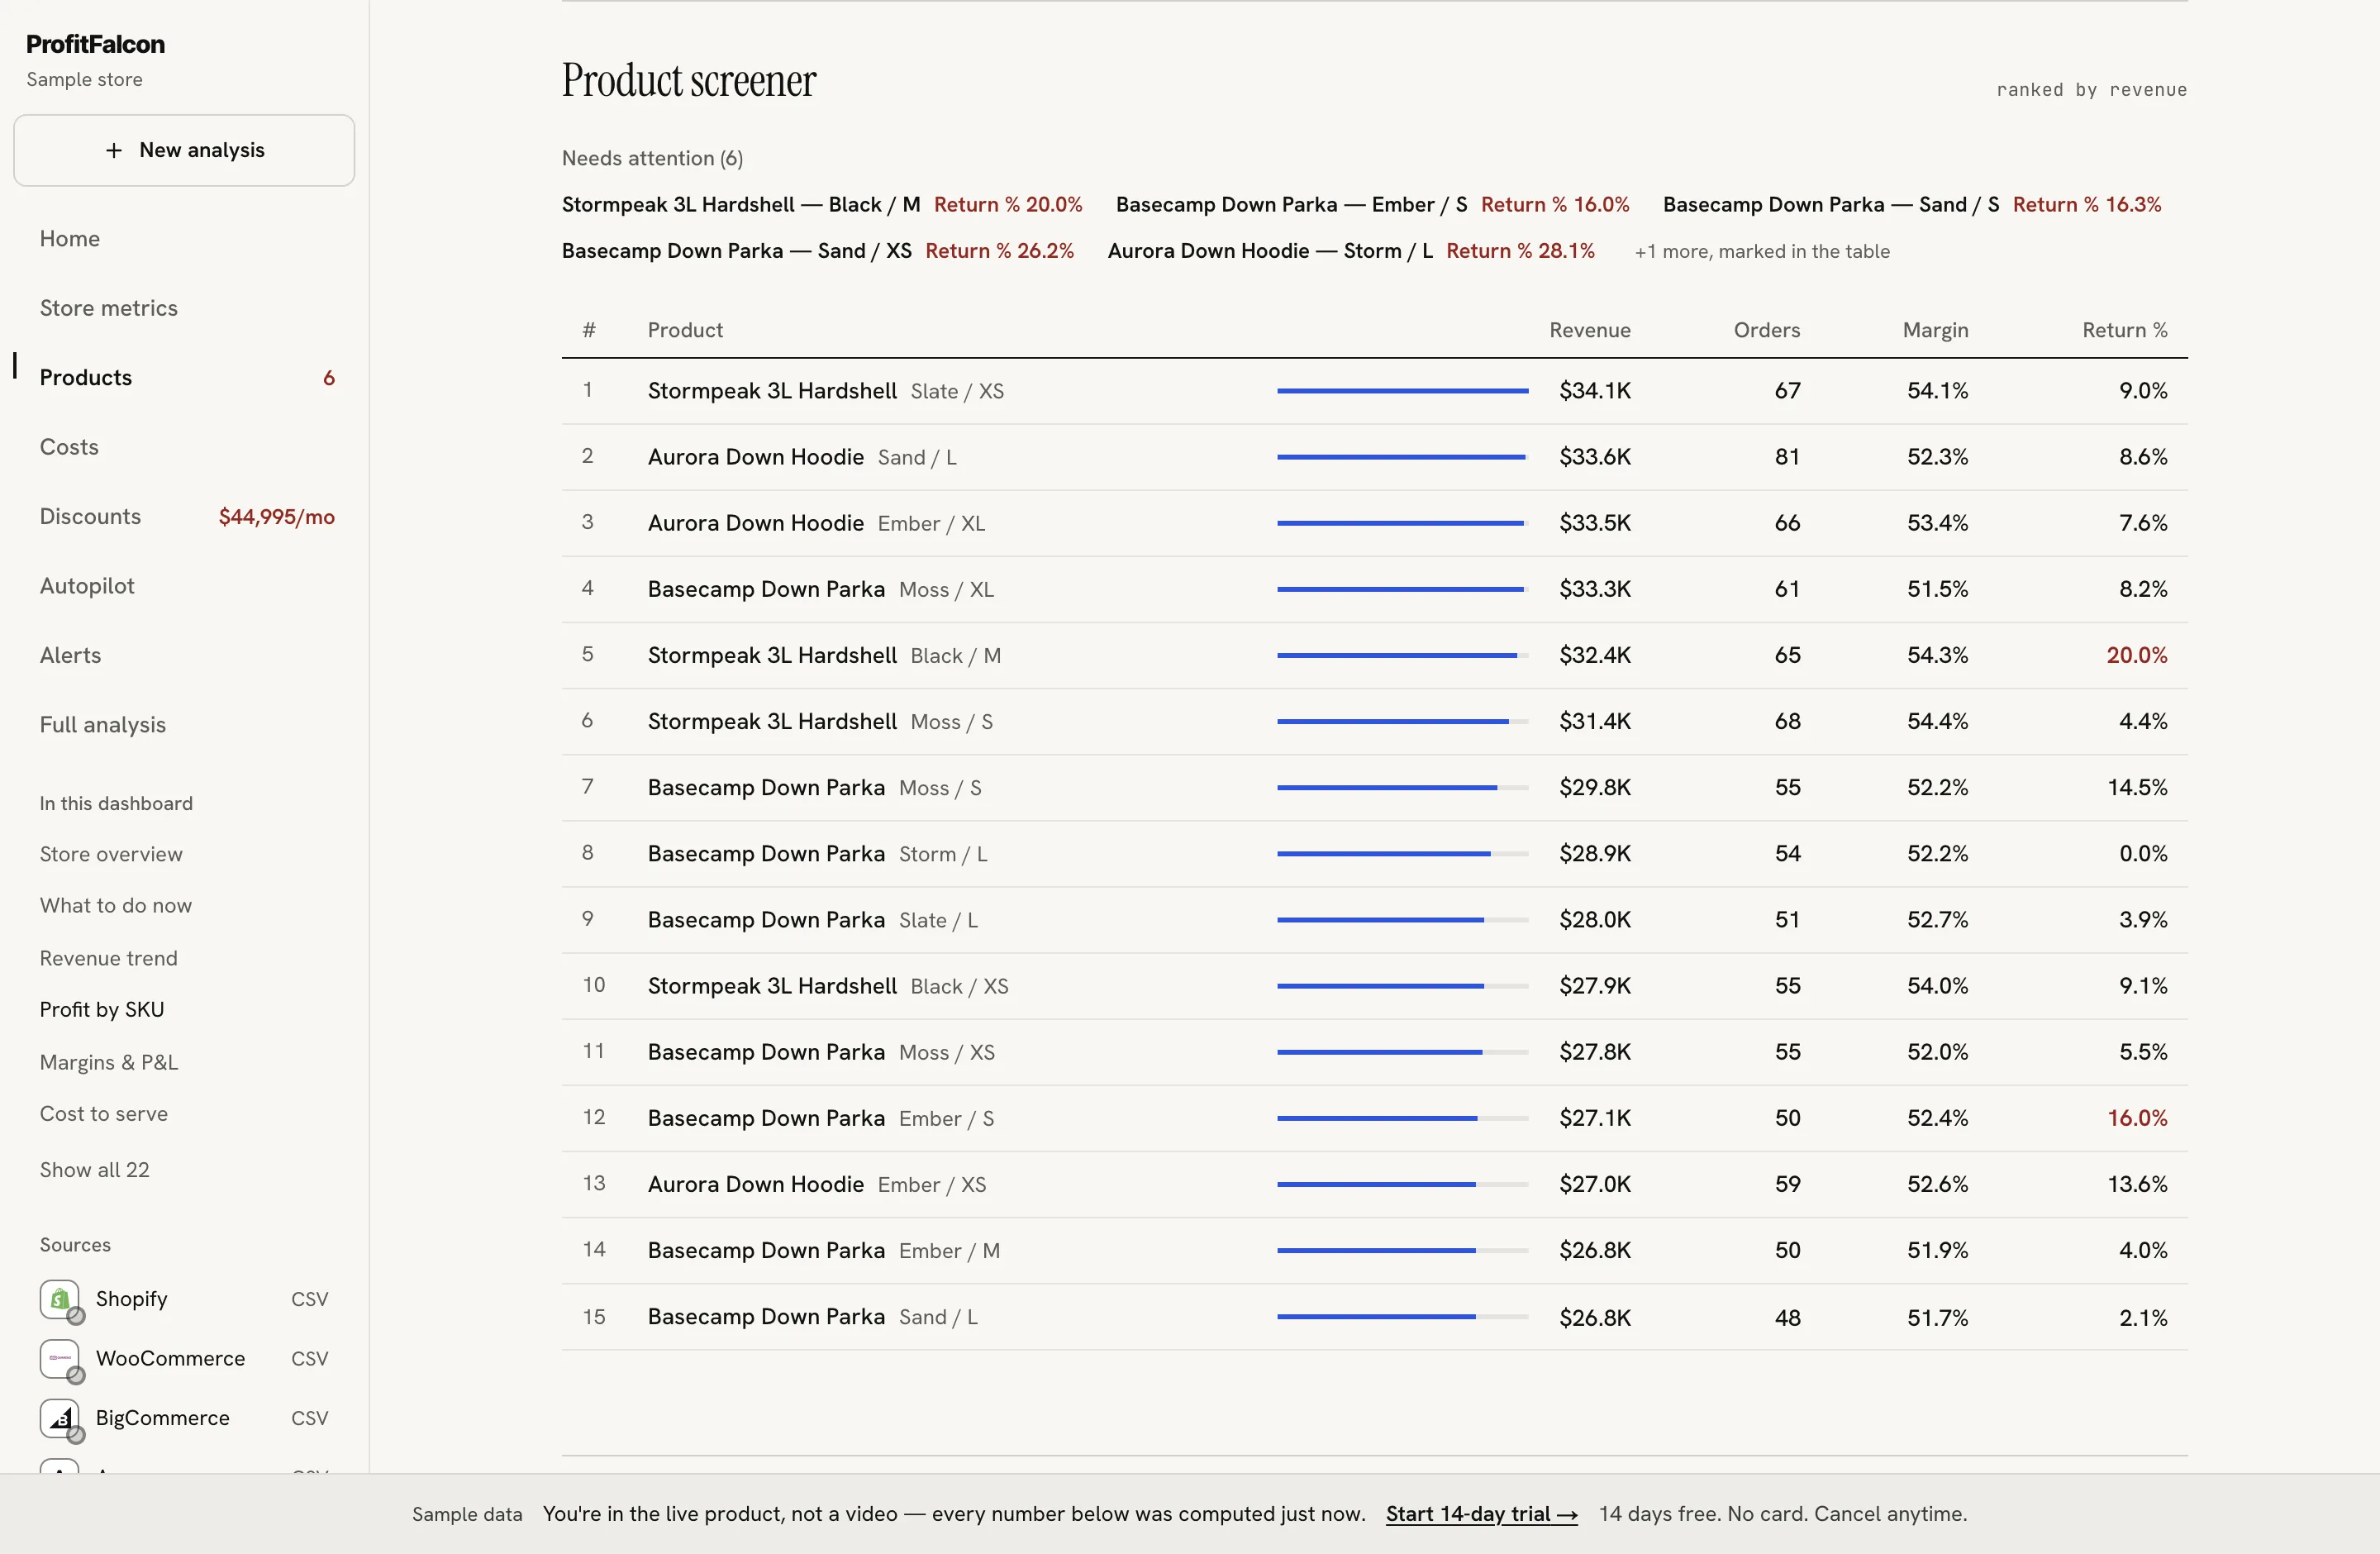Go to Autopilot
2380x1554 pixels.
[x=87, y=586]
